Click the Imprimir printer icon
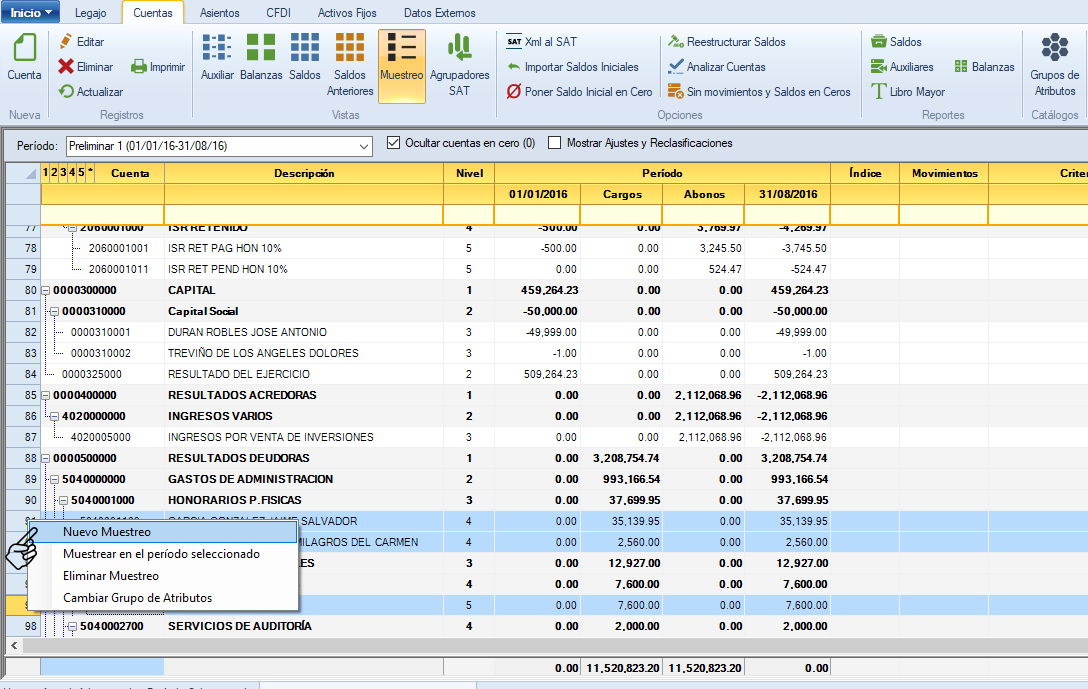1088x689 pixels. click(140, 67)
